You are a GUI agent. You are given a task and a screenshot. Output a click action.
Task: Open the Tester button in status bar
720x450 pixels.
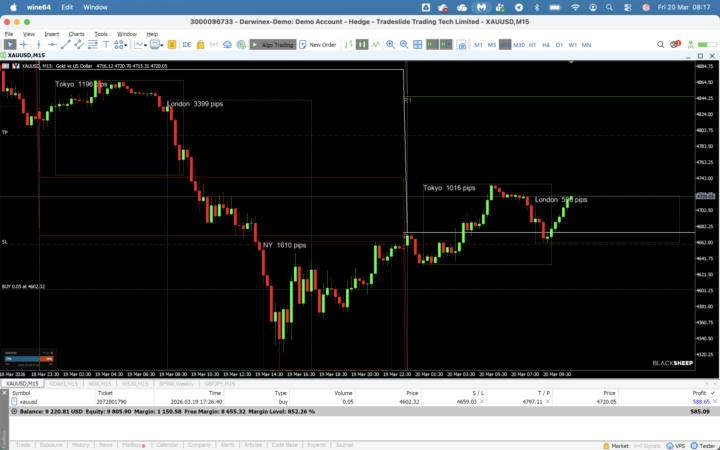[x=703, y=445]
